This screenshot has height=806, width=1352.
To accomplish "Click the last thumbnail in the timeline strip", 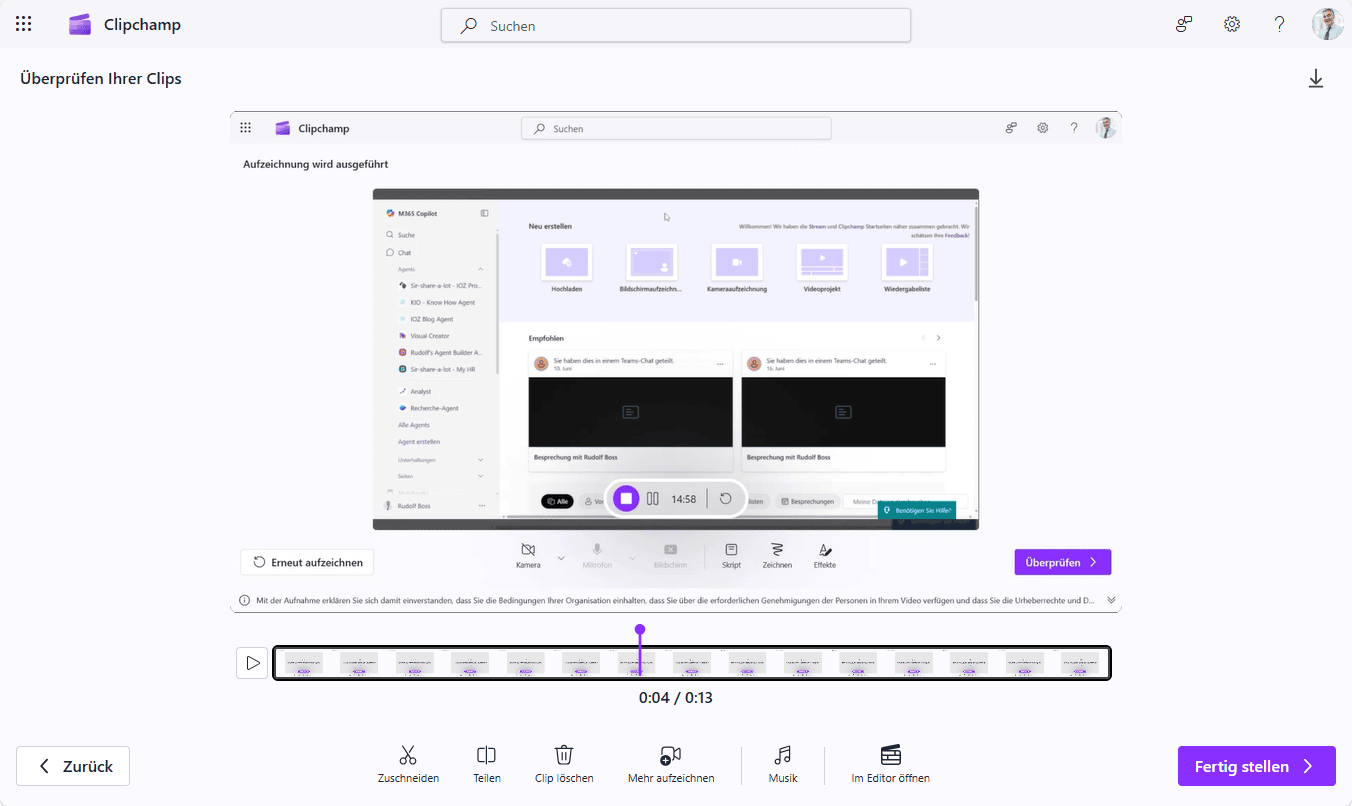I will pos(1080,663).
